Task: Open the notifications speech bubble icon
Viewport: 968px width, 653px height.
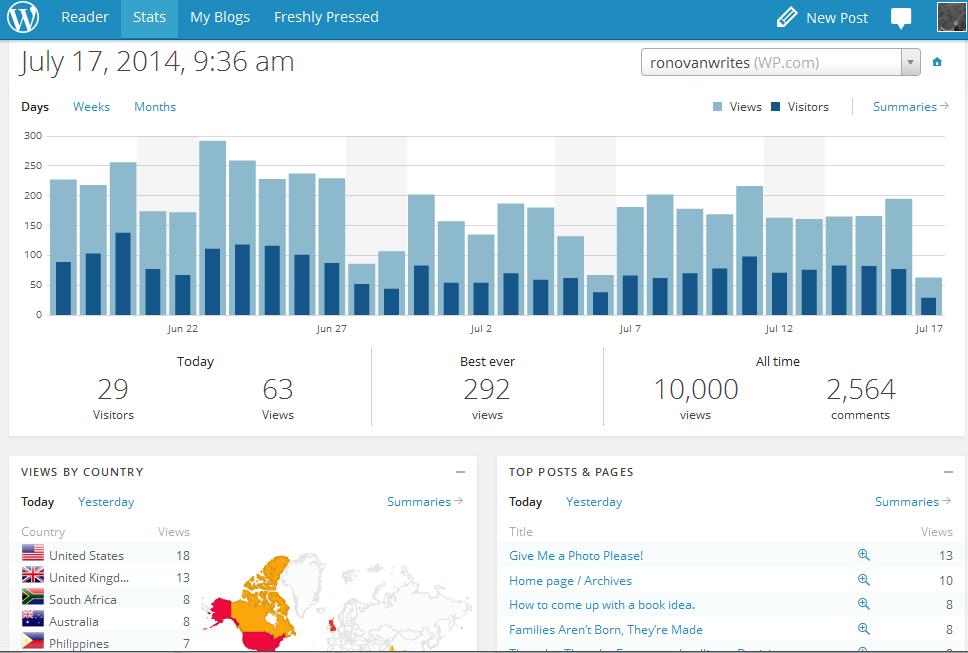Action: click(901, 18)
